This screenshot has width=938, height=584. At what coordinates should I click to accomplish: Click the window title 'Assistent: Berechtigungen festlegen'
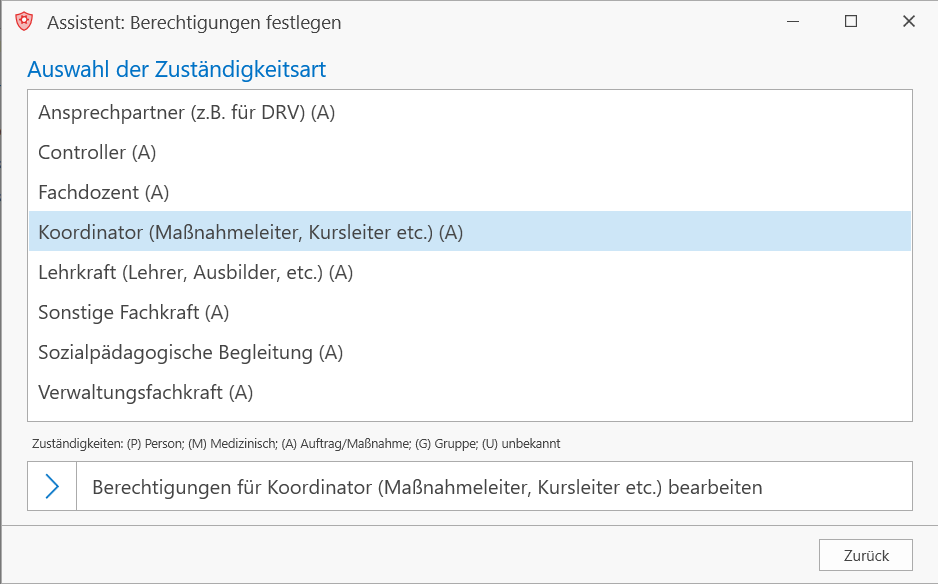194,22
